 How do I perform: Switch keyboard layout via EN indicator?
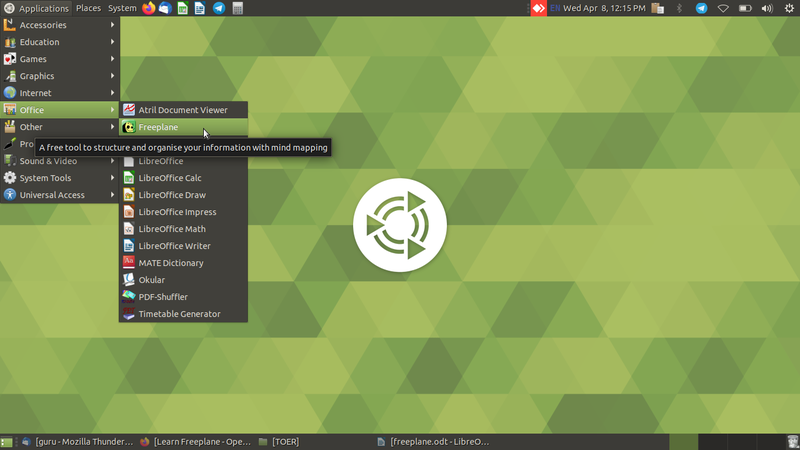tap(555, 8)
